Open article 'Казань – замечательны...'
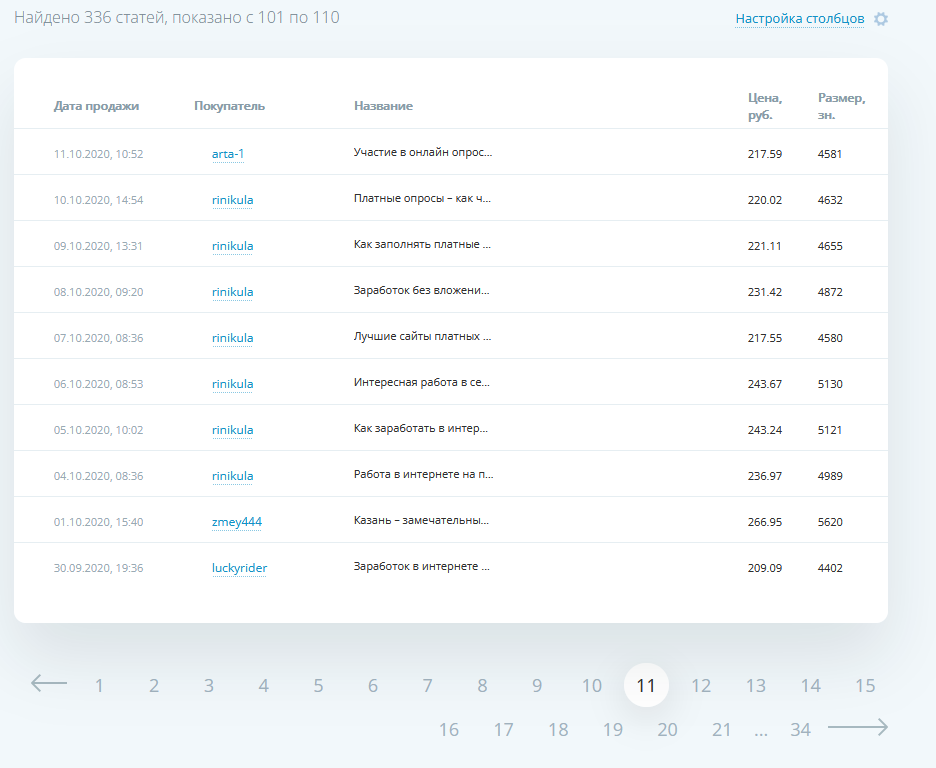Image resolution: width=936 pixels, height=768 pixels. 421,520
